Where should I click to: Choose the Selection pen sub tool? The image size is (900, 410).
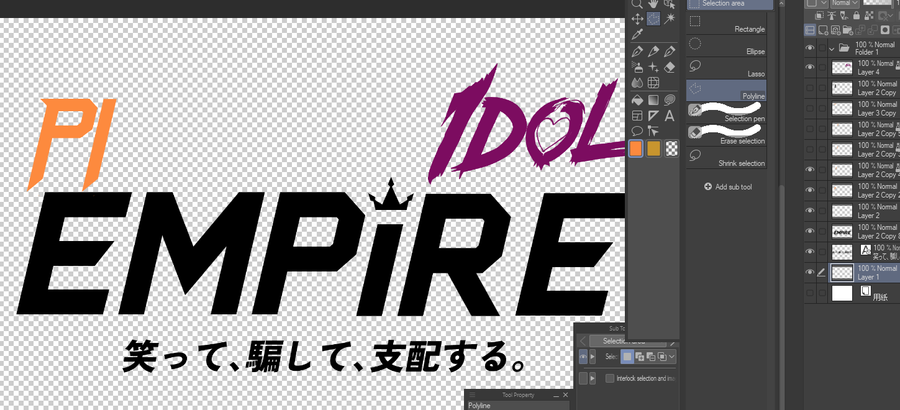tap(727, 113)
